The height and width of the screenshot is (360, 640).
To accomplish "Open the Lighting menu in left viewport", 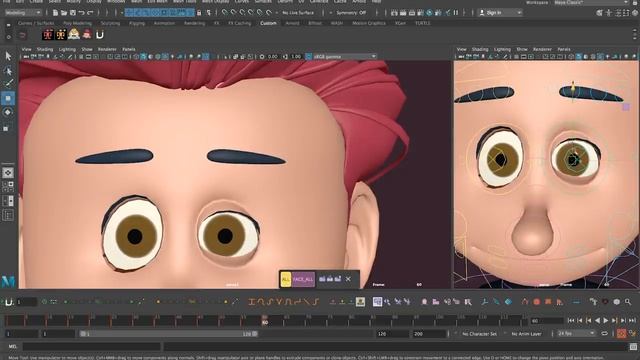I will point(67,49).
